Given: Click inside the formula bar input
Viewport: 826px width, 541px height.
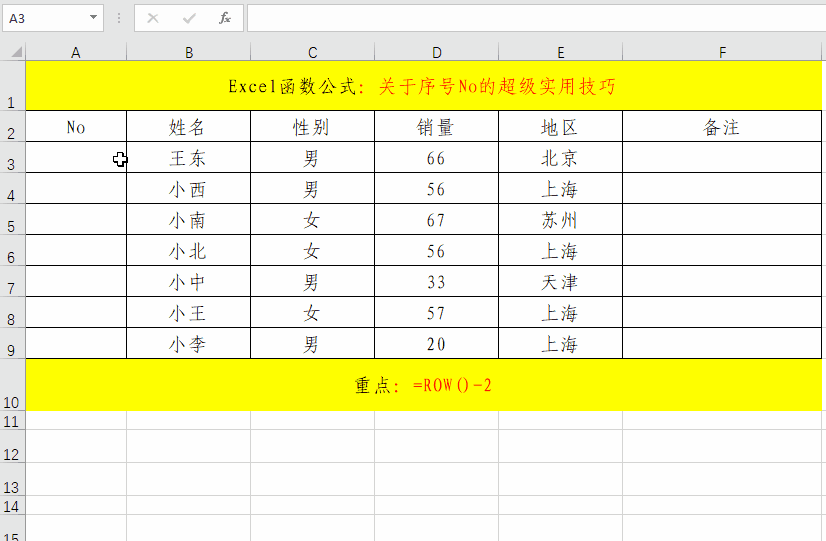Looking at the screenshot, I should [x=536, y=18].
